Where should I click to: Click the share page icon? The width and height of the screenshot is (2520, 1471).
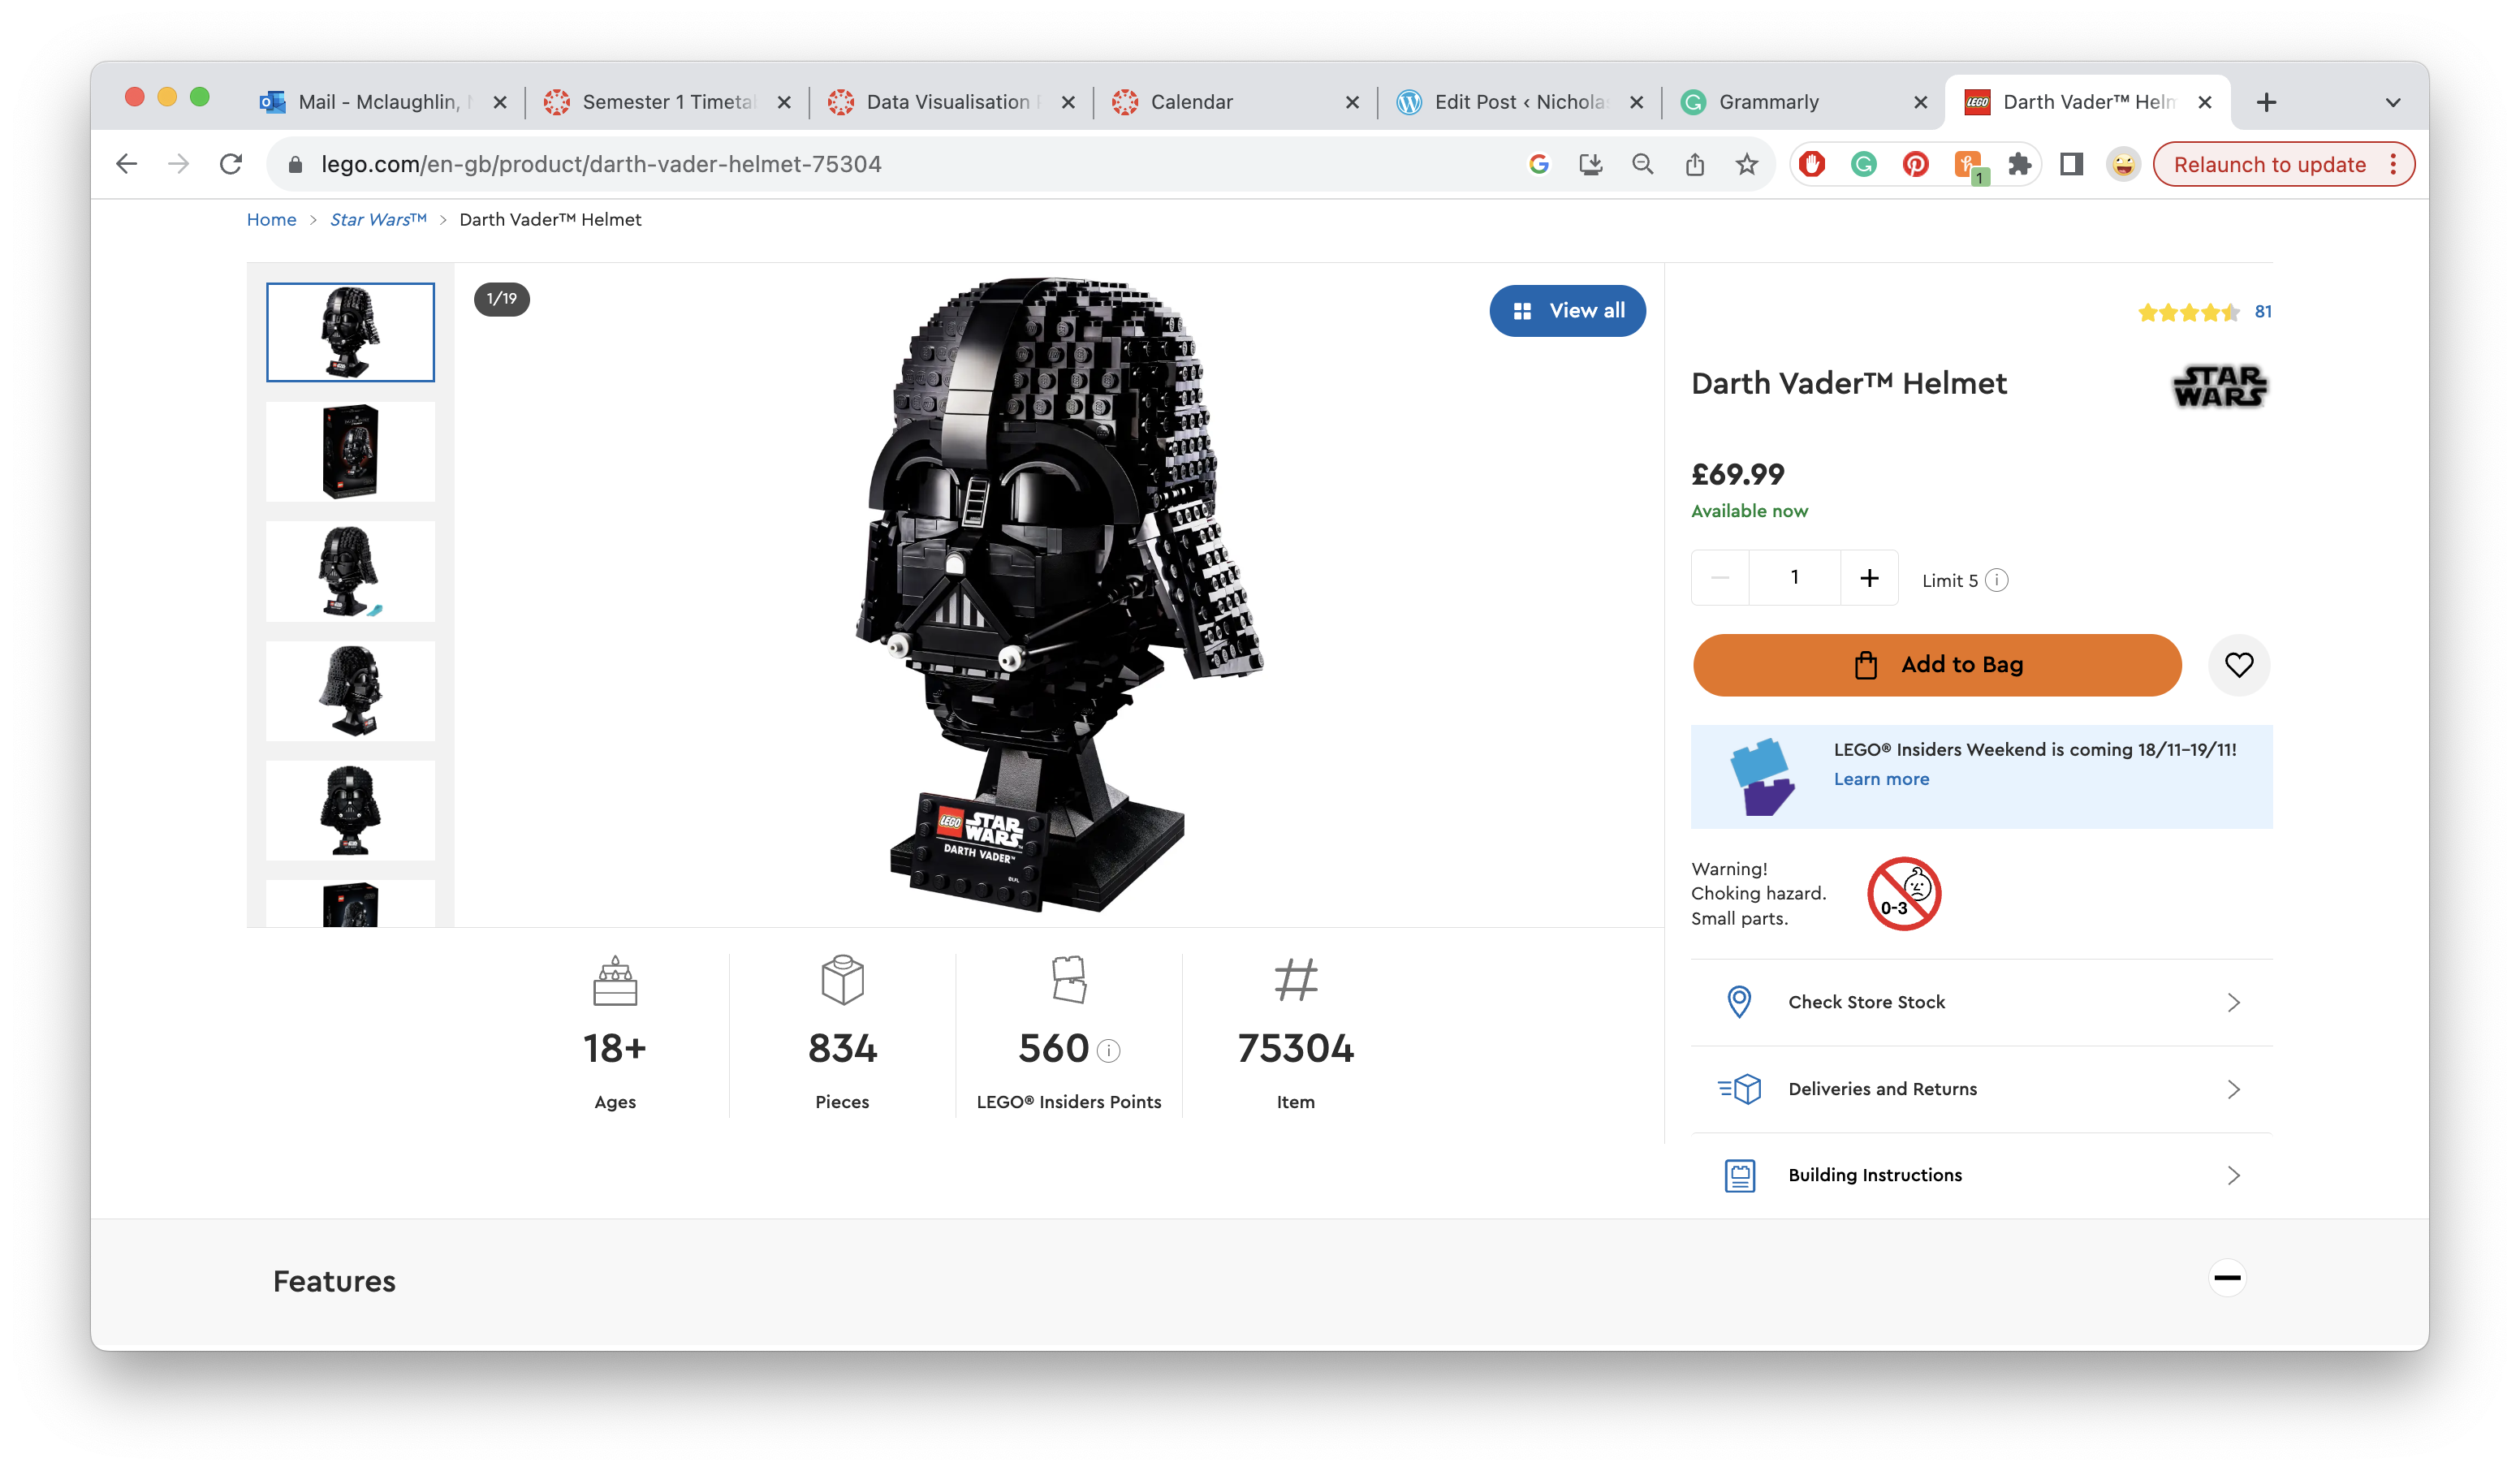tap(1694, 164)
